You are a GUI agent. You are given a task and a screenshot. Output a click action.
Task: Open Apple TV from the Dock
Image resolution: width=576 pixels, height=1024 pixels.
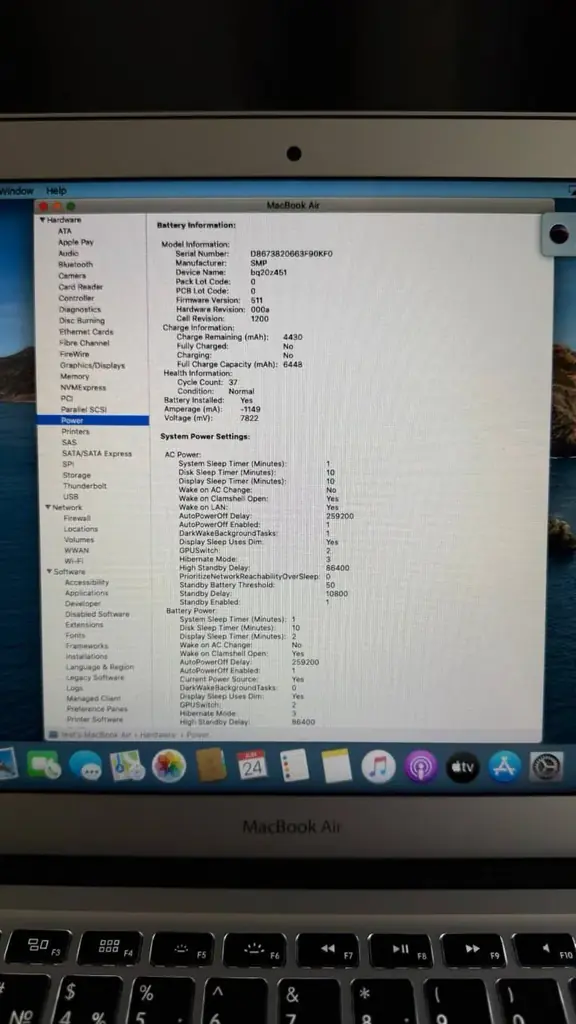coord(462,767)
